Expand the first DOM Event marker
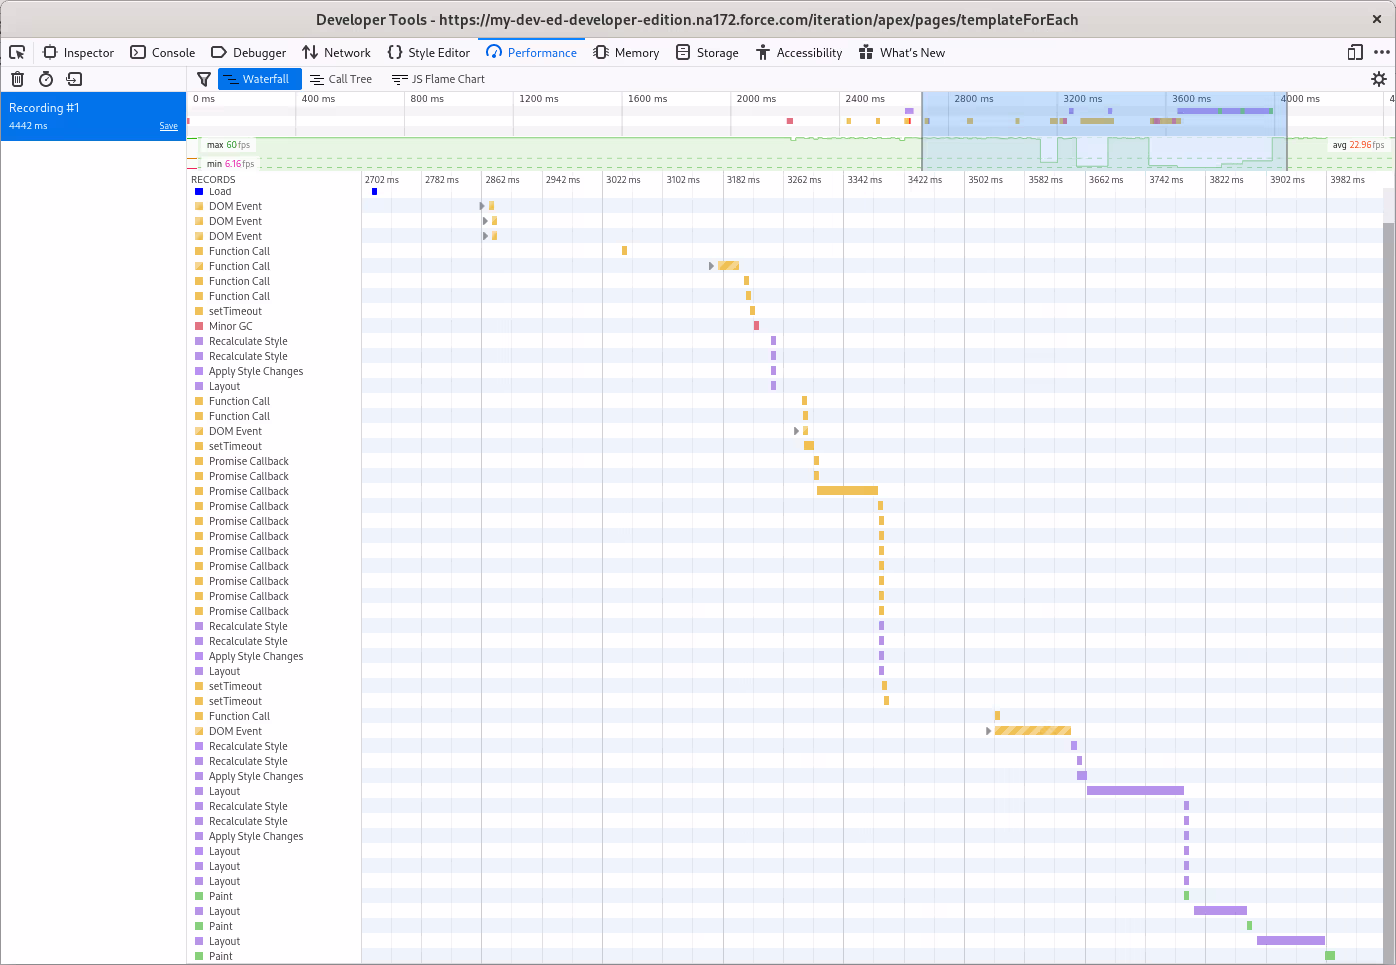This screenshot has width=1396, height=965. click(x=483, y=206)
